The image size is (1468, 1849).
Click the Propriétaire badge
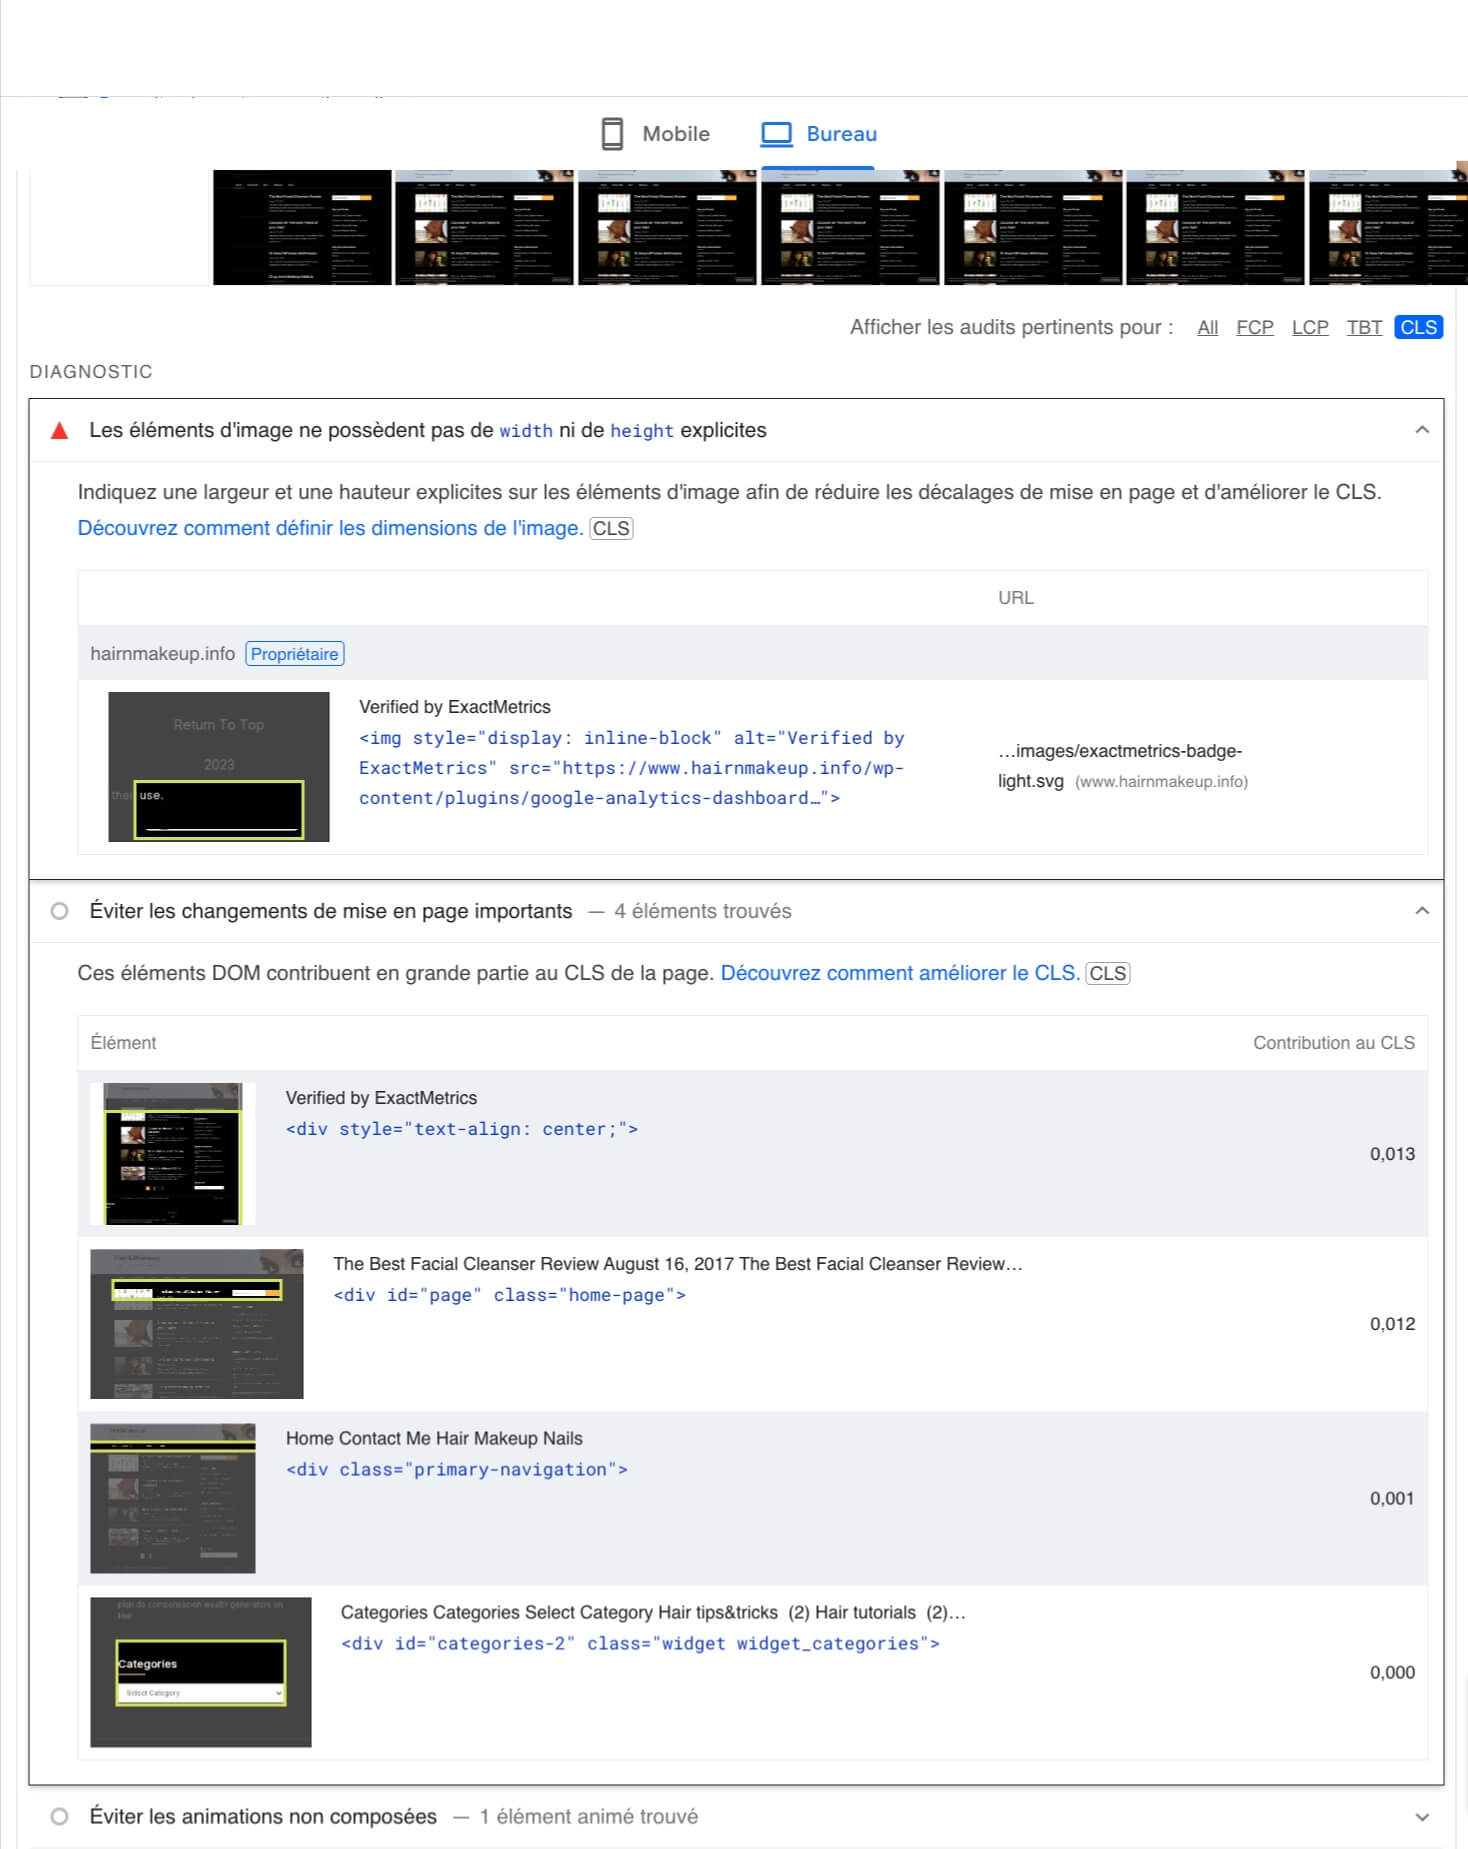(294, 654)
